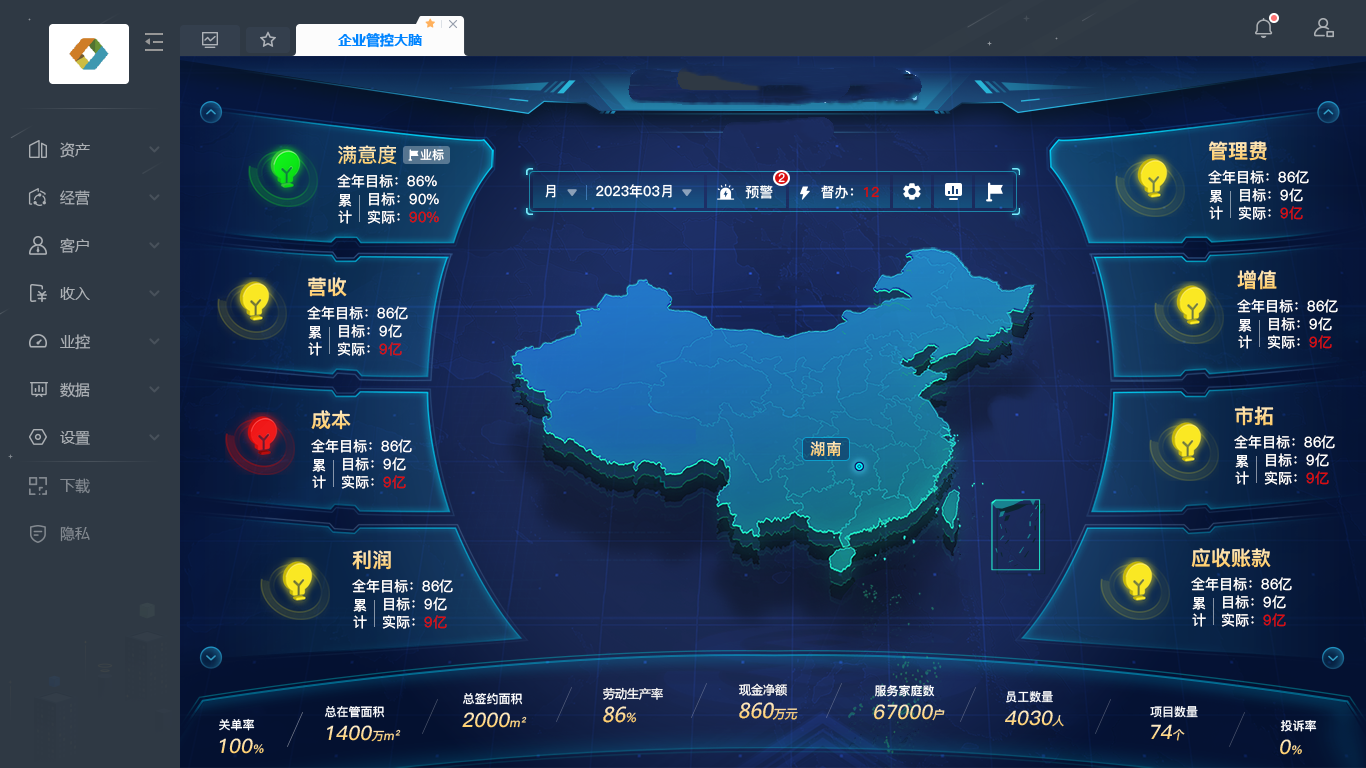
Task: Expand the 业控 menu chevron
Action: pyautogui.click(x=154, y=341)
